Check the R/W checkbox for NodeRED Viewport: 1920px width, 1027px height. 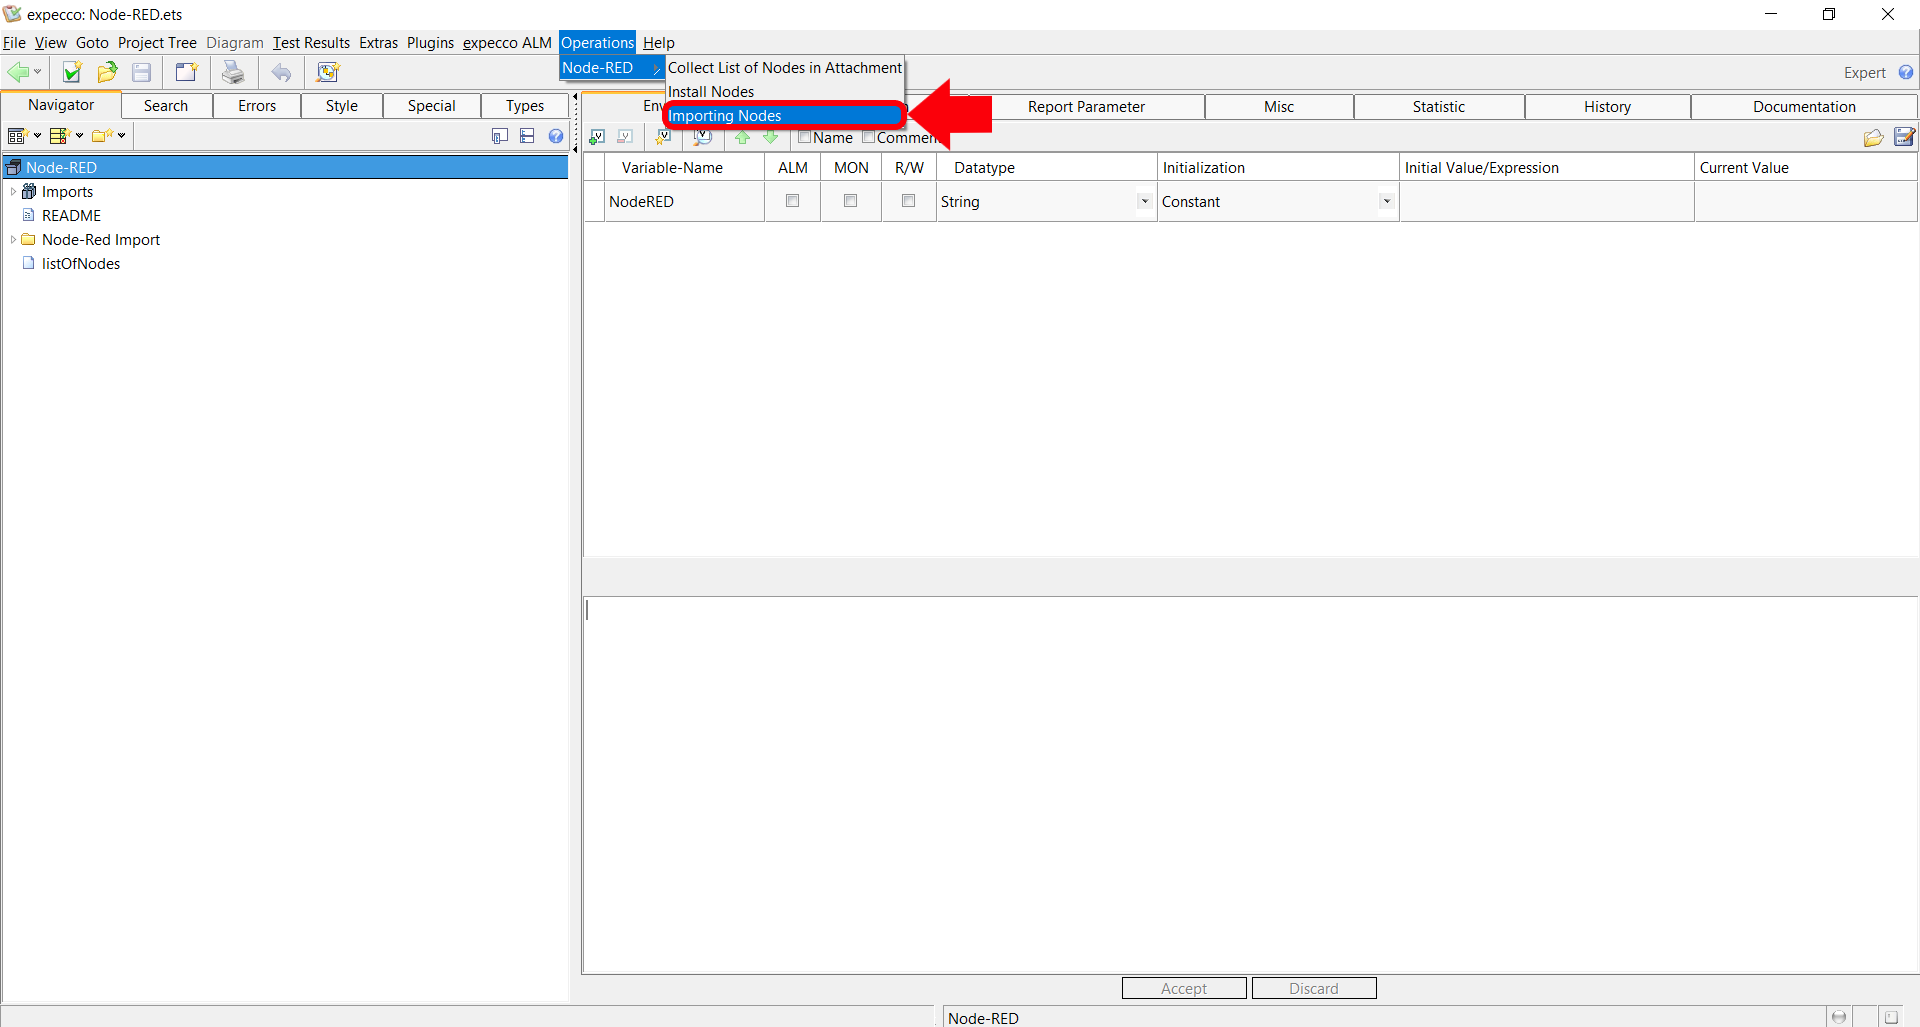[909, 201]
